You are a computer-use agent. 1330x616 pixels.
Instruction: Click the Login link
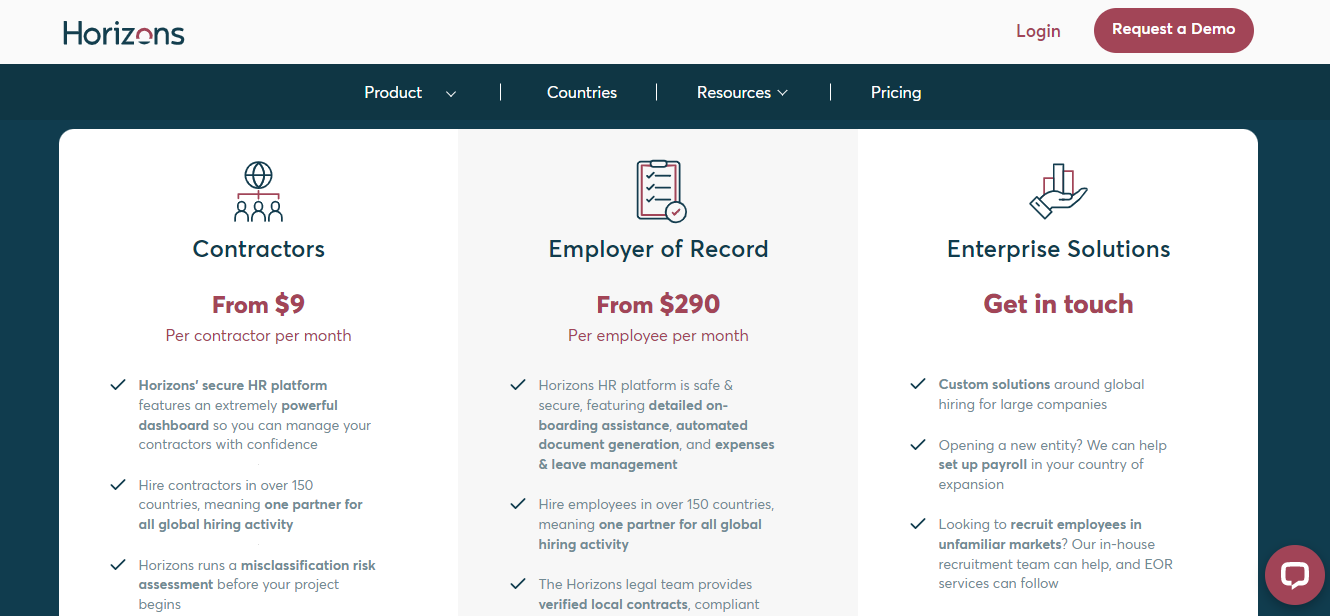1038,31
